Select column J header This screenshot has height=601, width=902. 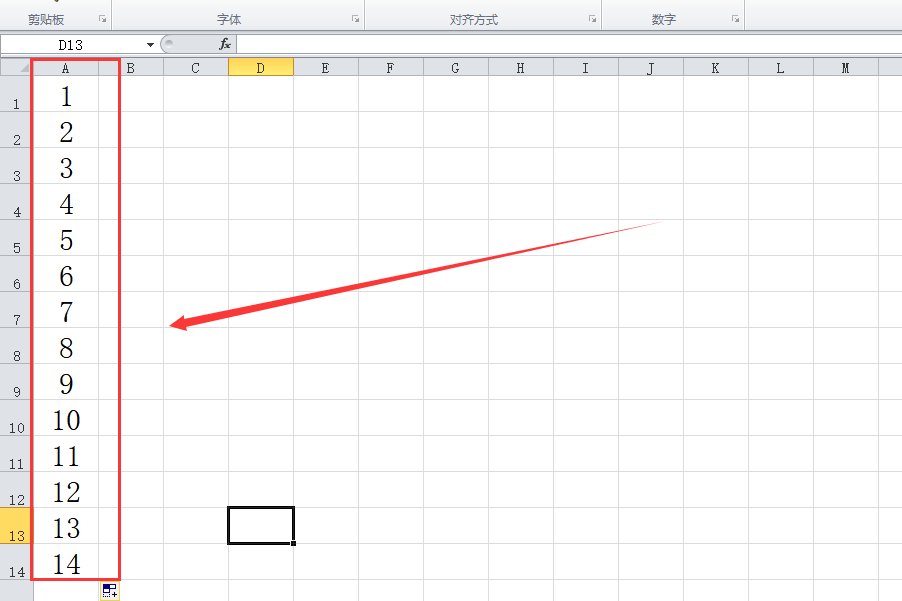click(x=650, y=68)
